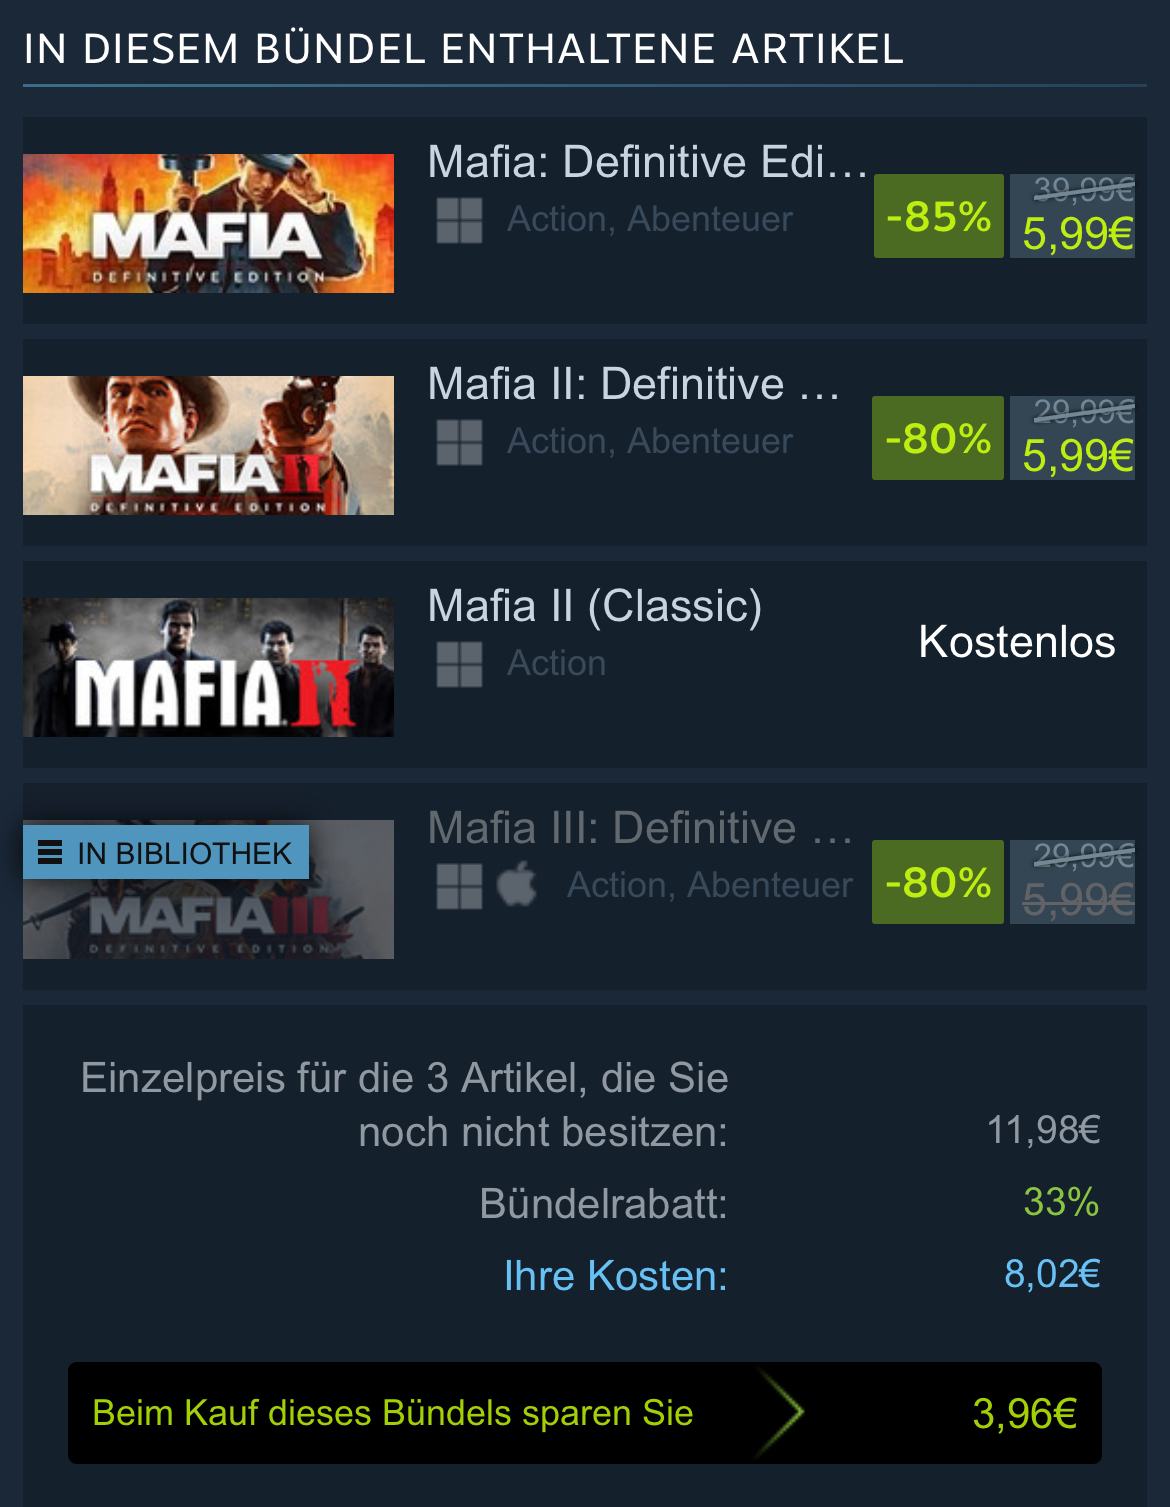The height and width of the screenshot is (1507, 1170).
Task: Open the Mafia II (Classic) title link
Action: click(595, 606)
